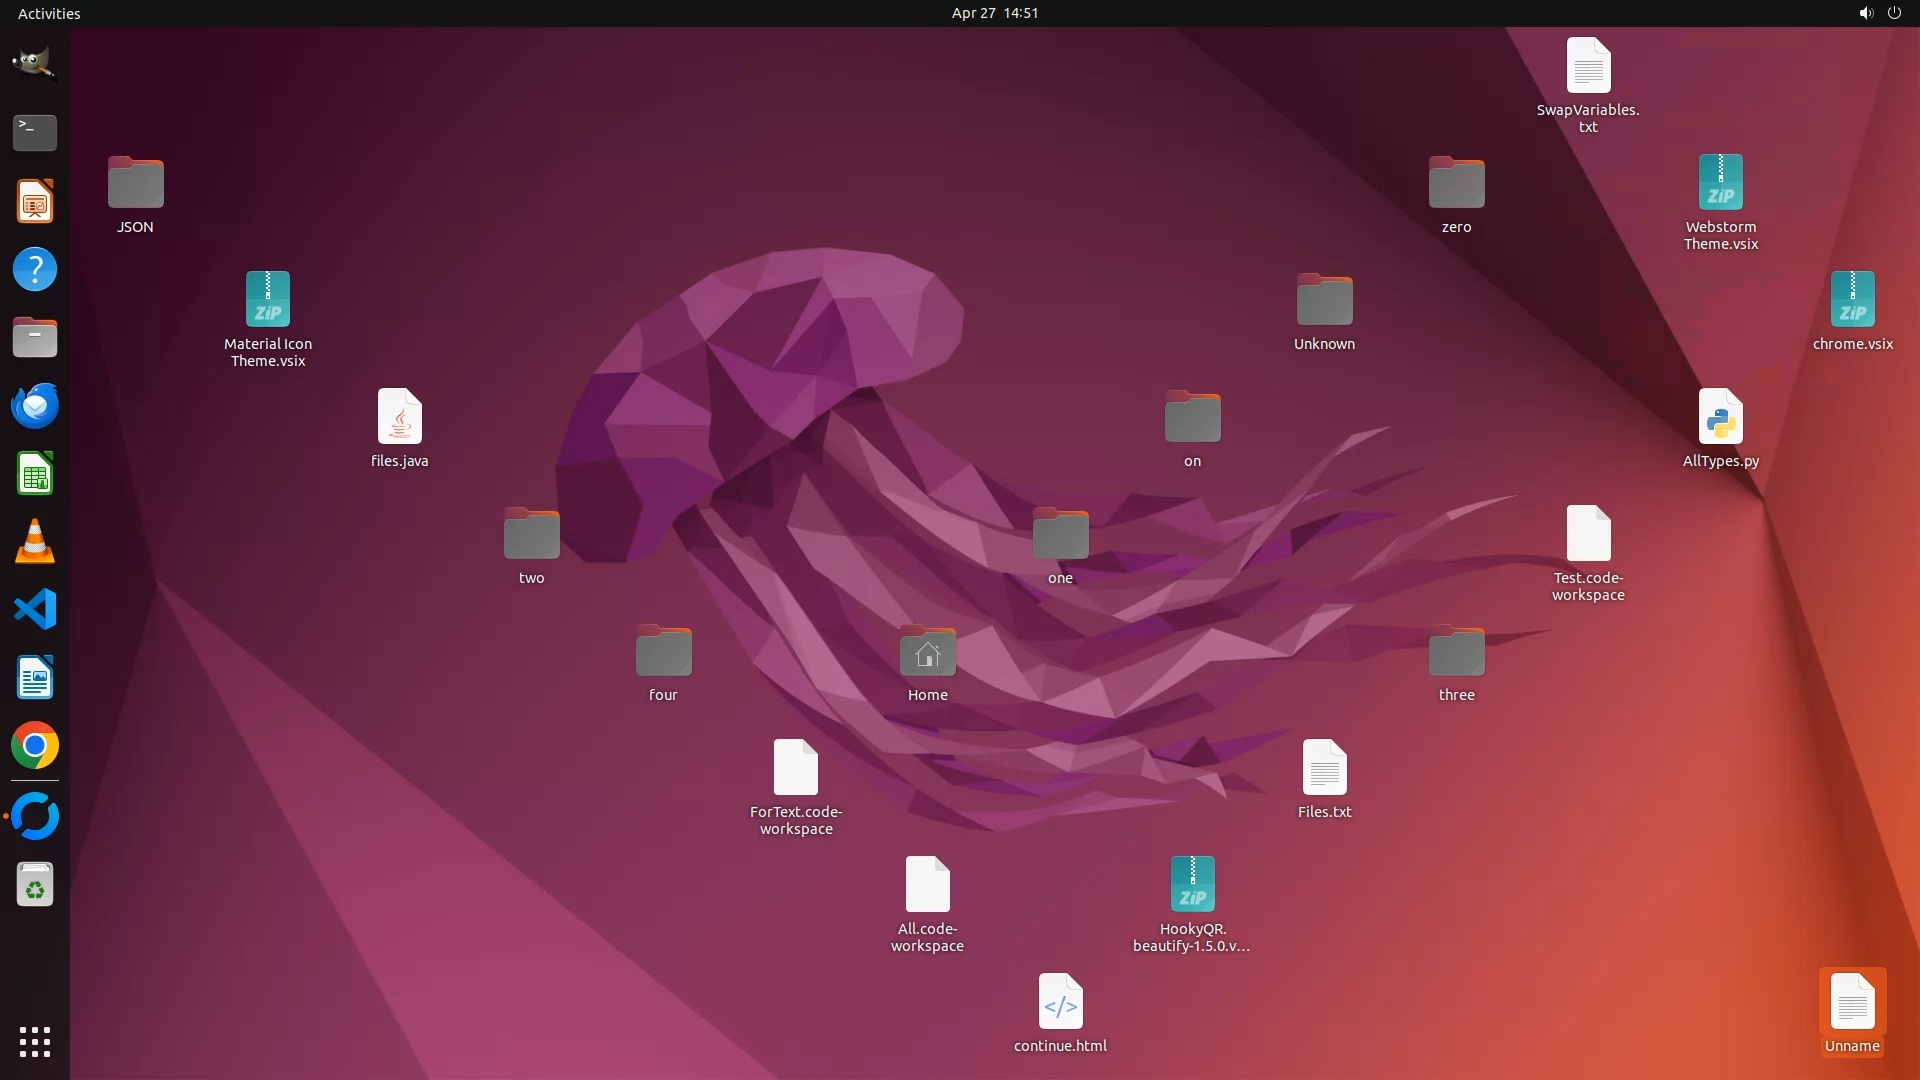Click the Activities menu in top bar

(x=49, y=13)
